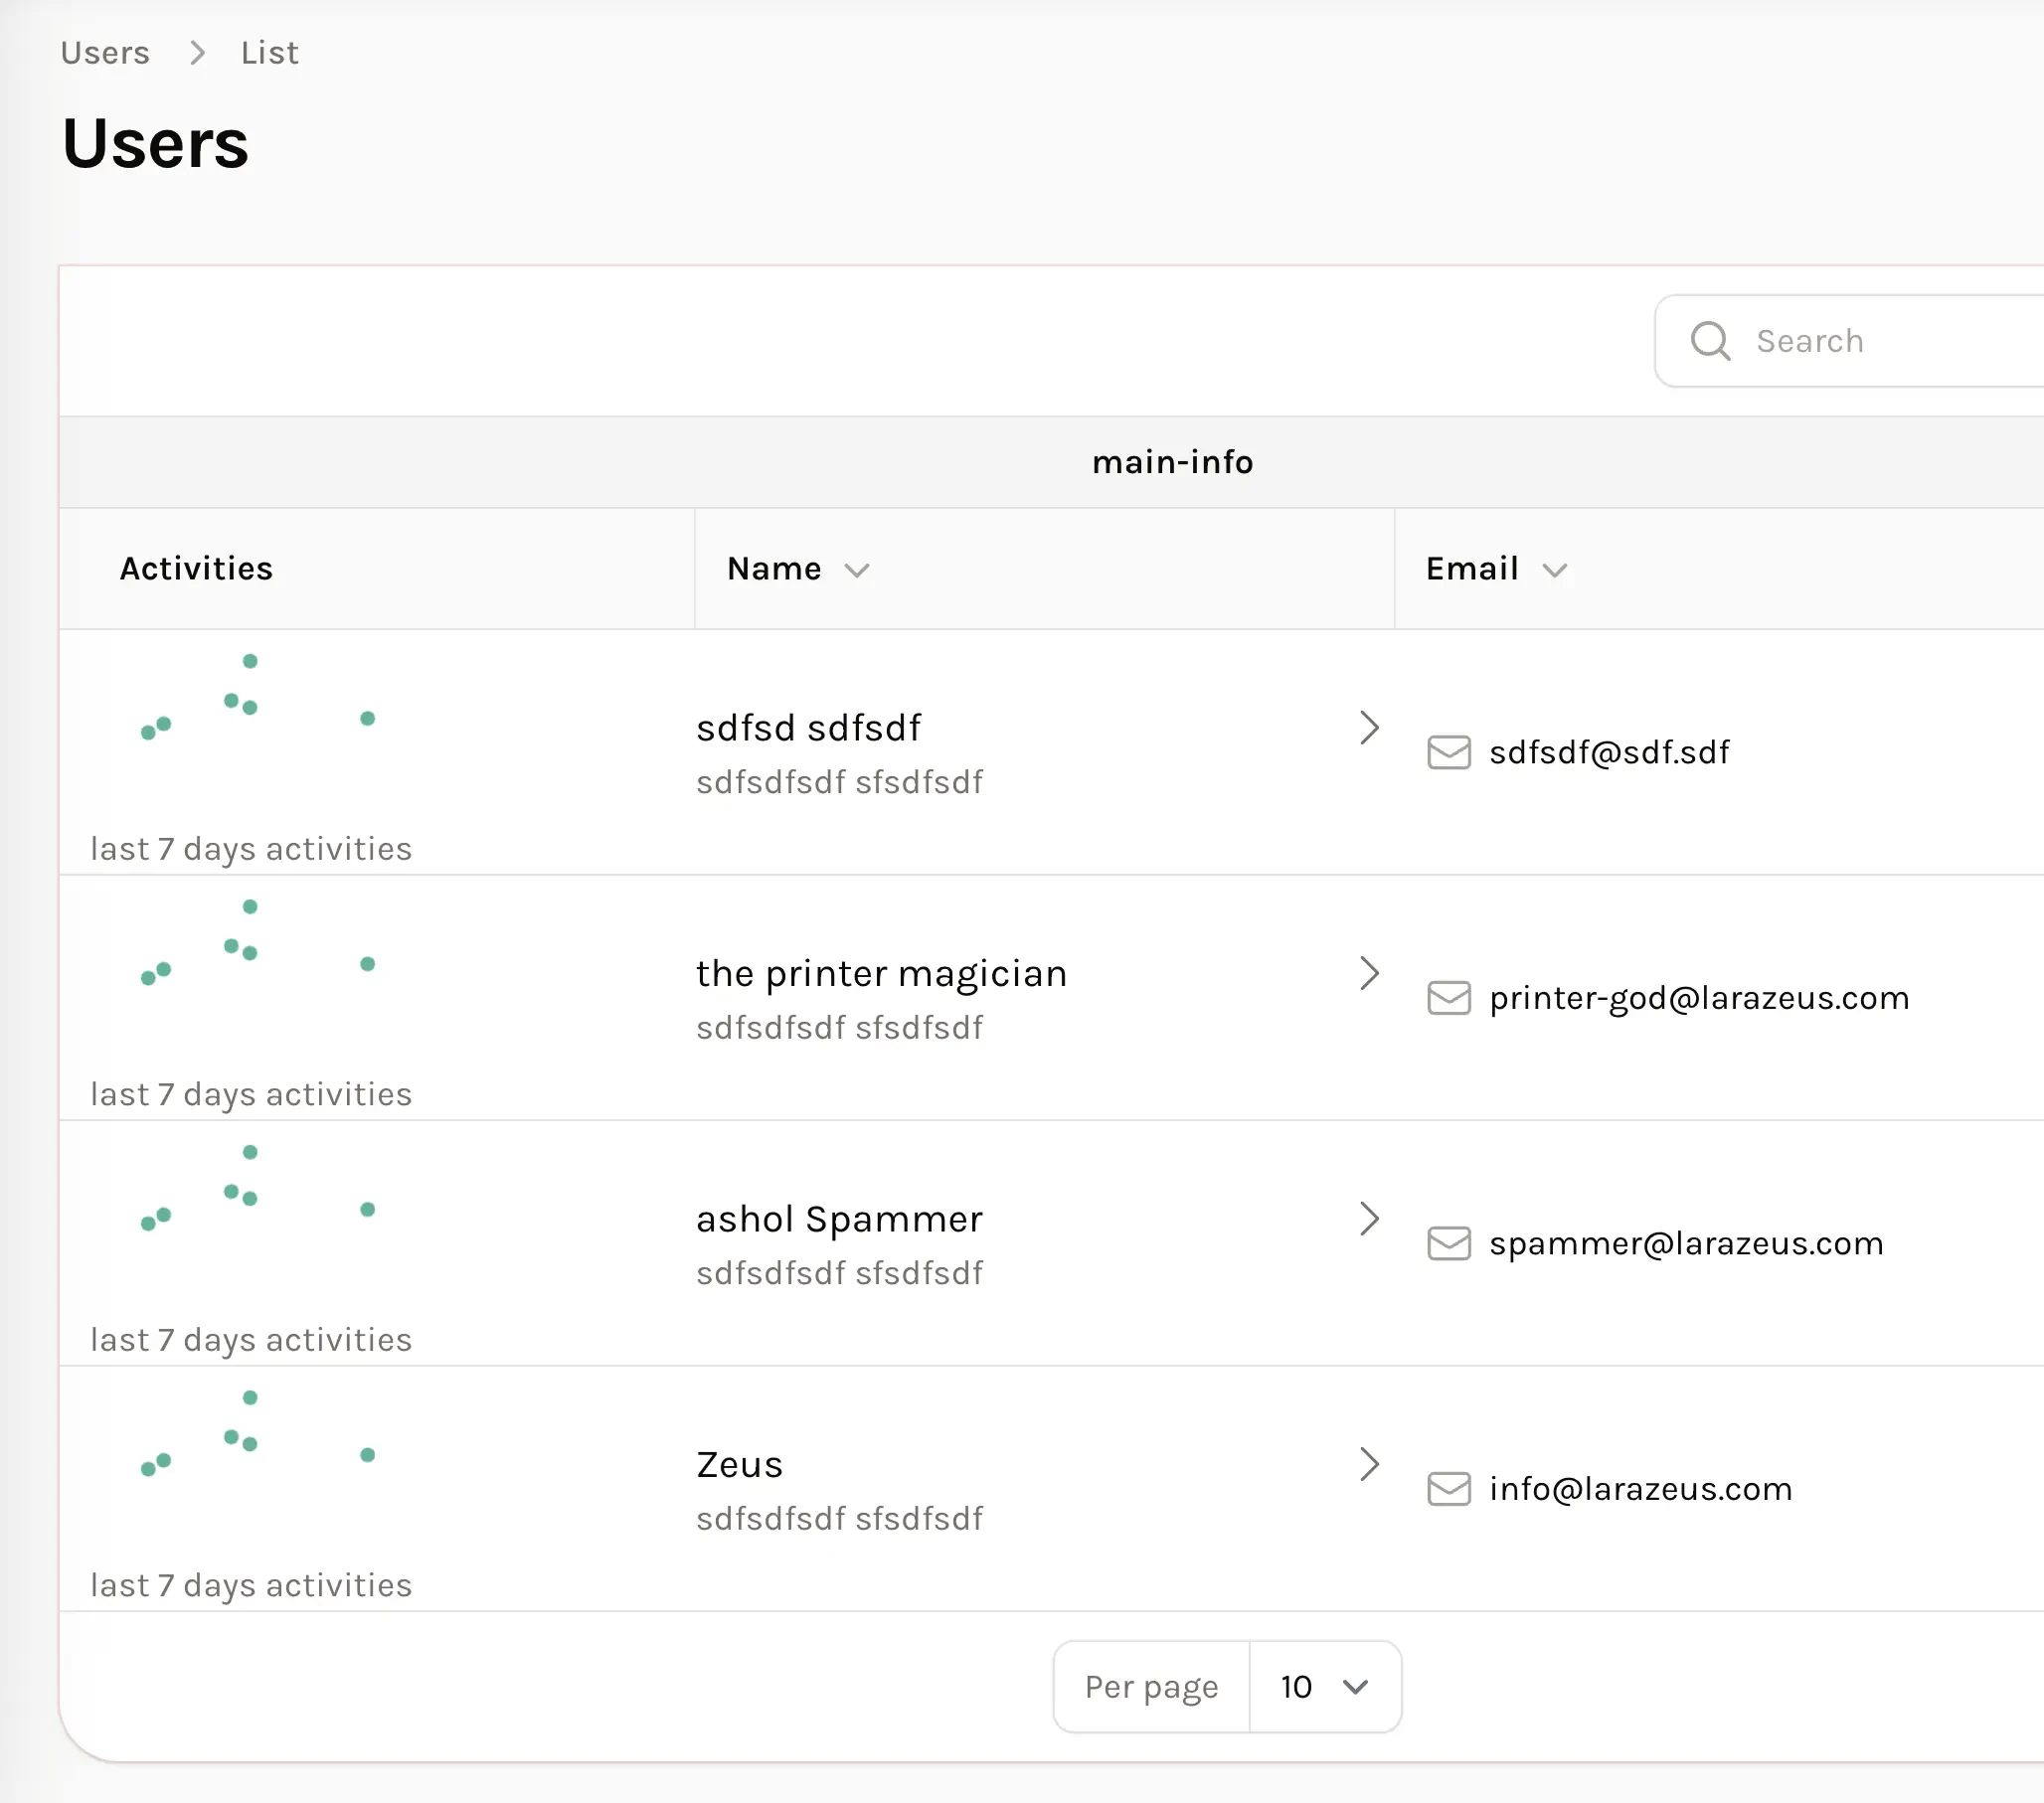Click chevron arrow in sdfsd sdfsdf row
The image size is (2044, 1803).
(x=1369, y=727)
